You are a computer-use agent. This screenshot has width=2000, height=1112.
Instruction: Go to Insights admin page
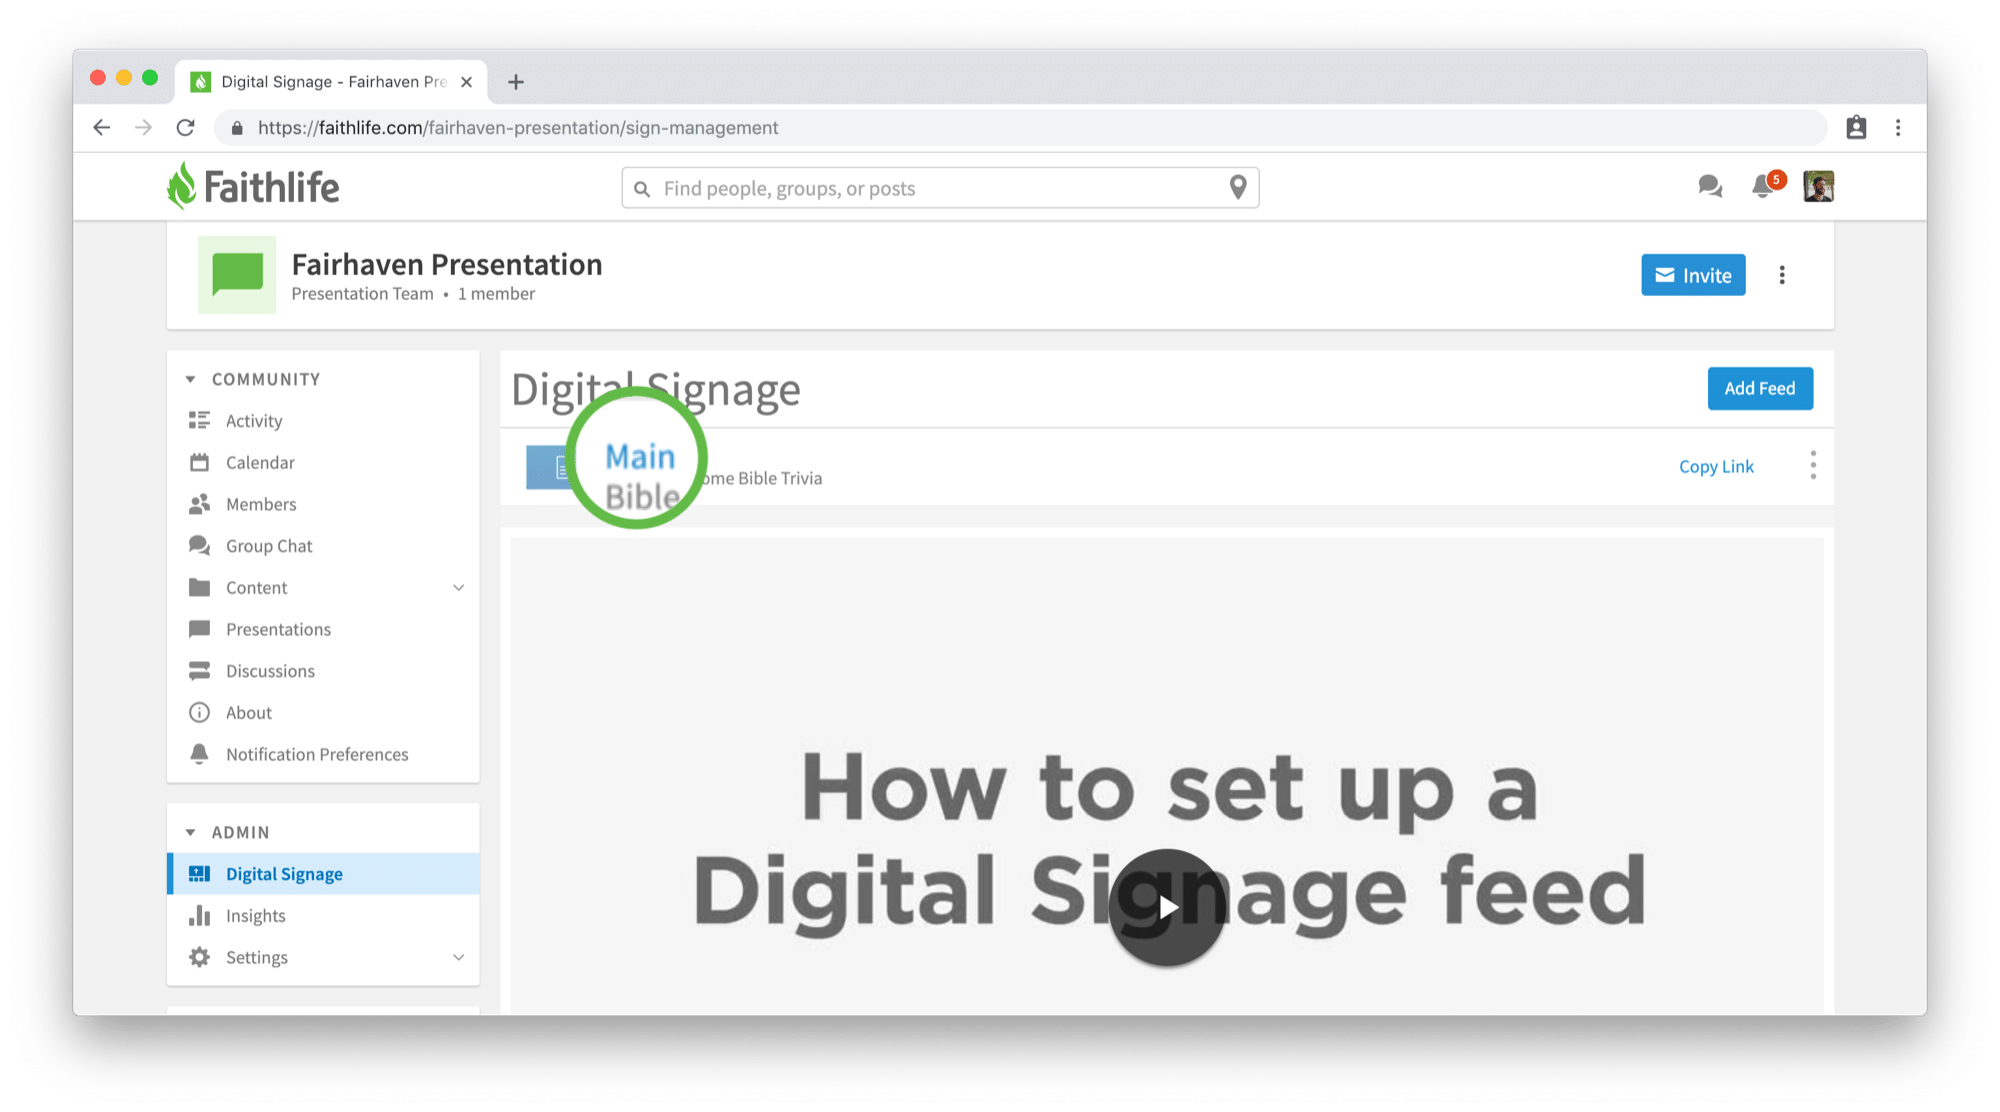click(256, 916)
